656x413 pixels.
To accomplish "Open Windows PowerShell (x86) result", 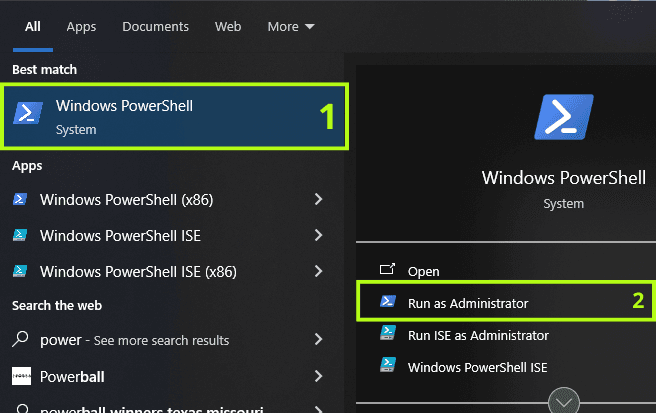I will 126,200.
